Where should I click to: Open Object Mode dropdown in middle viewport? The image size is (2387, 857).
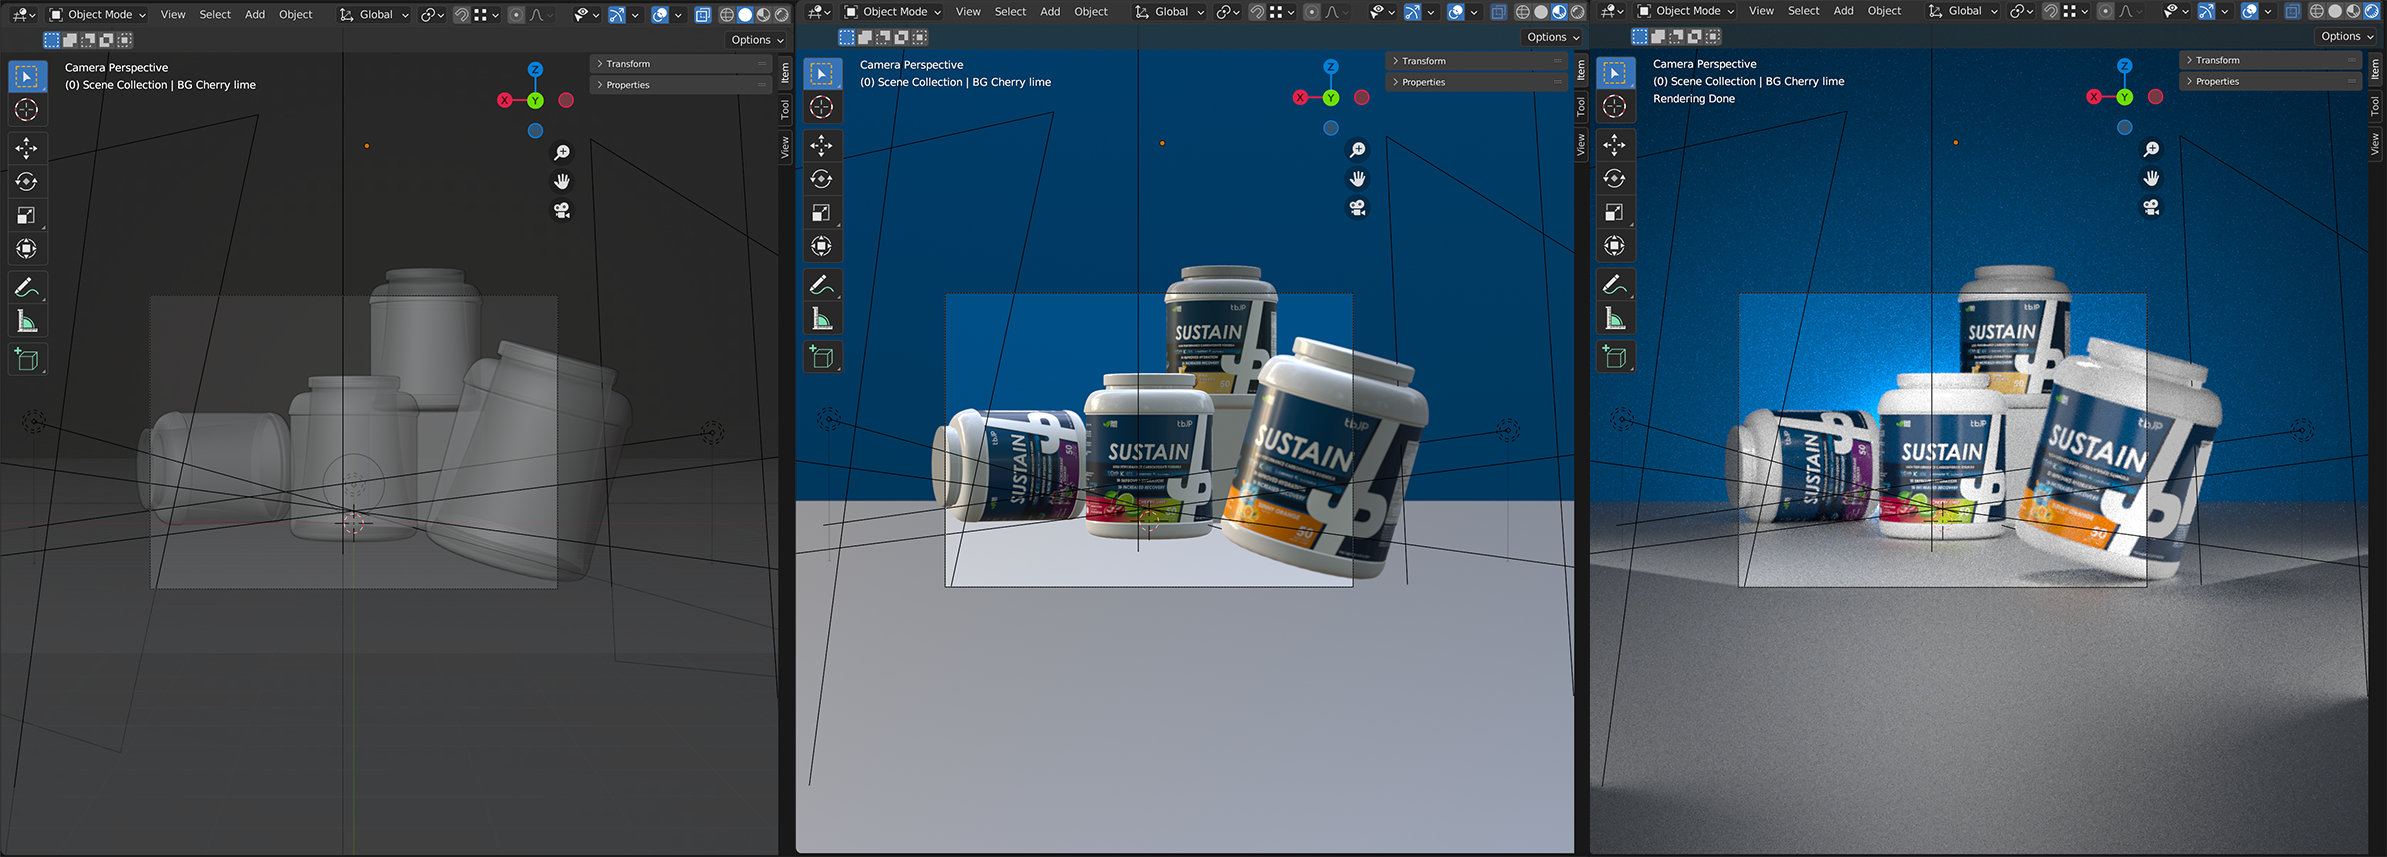coord(893,12)
